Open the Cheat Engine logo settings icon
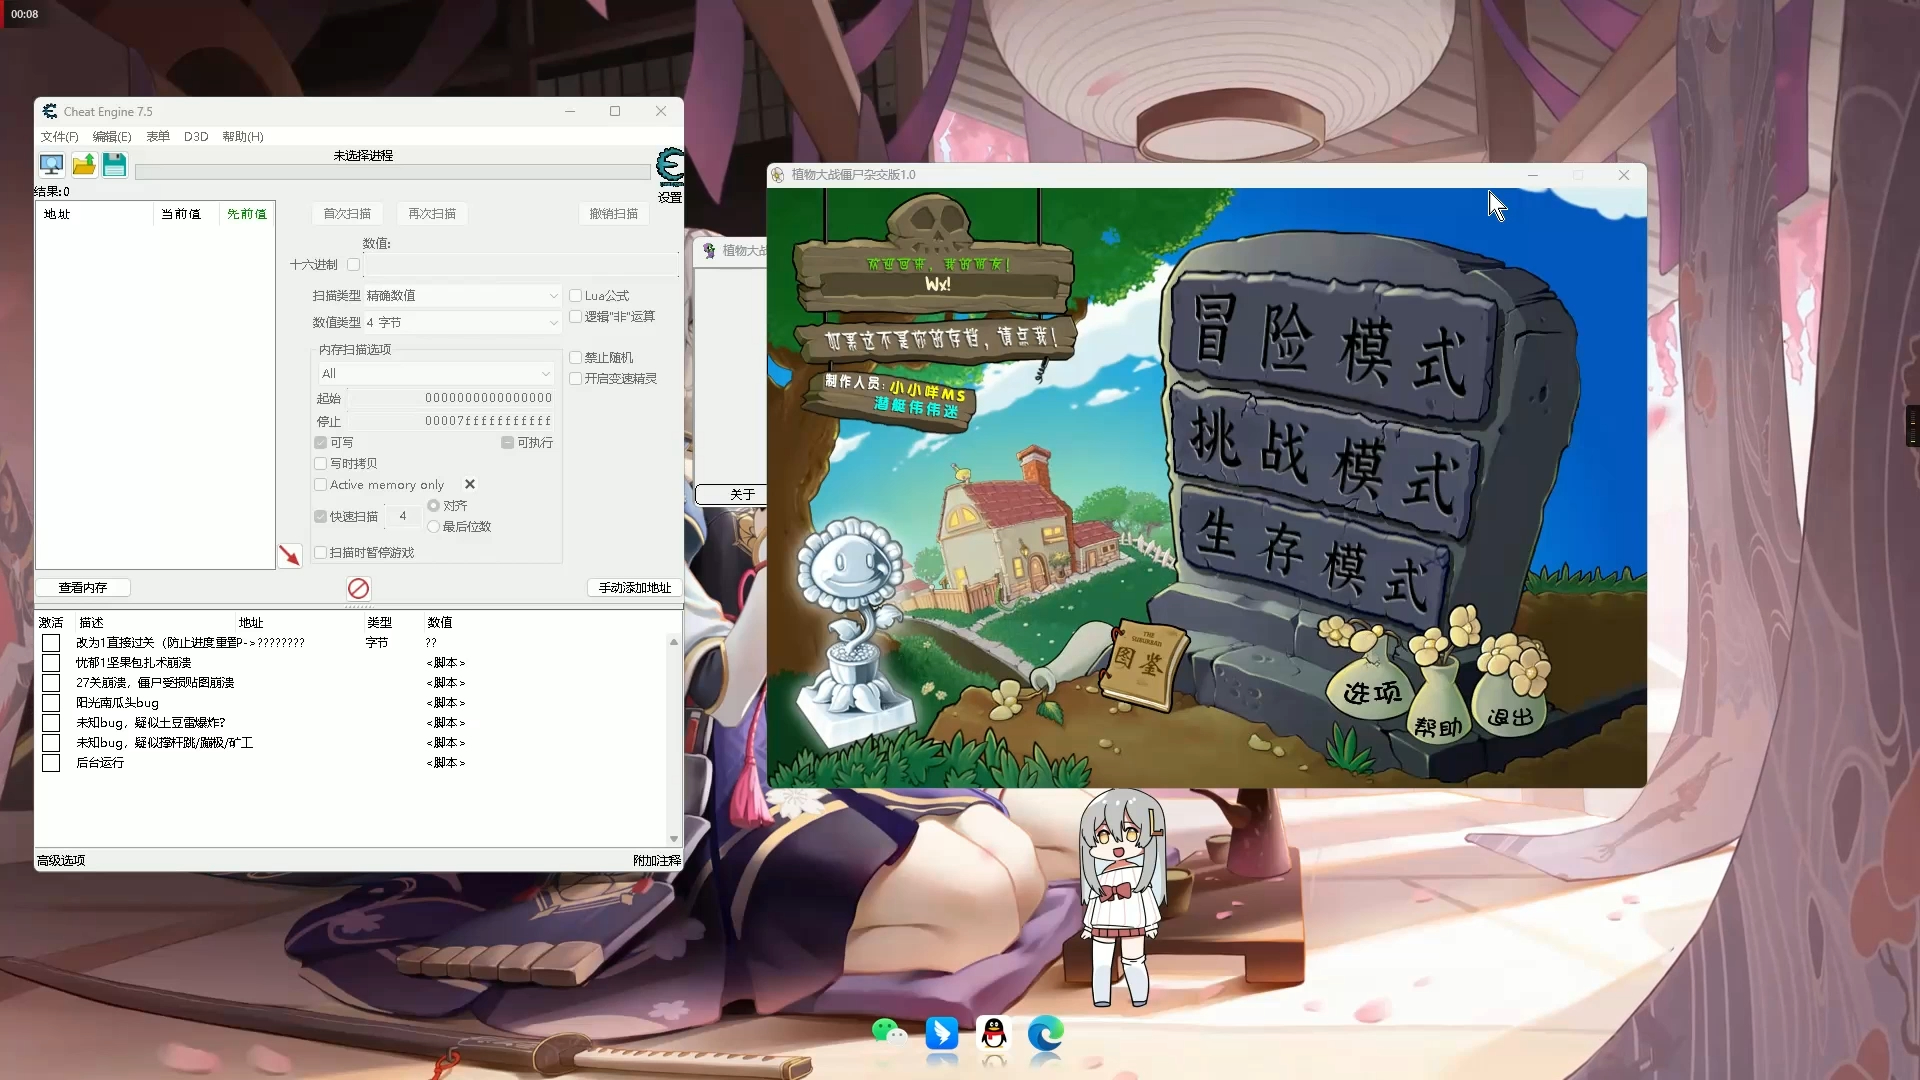This screenshot has width=1920, height=1080. tap(670, 166)
